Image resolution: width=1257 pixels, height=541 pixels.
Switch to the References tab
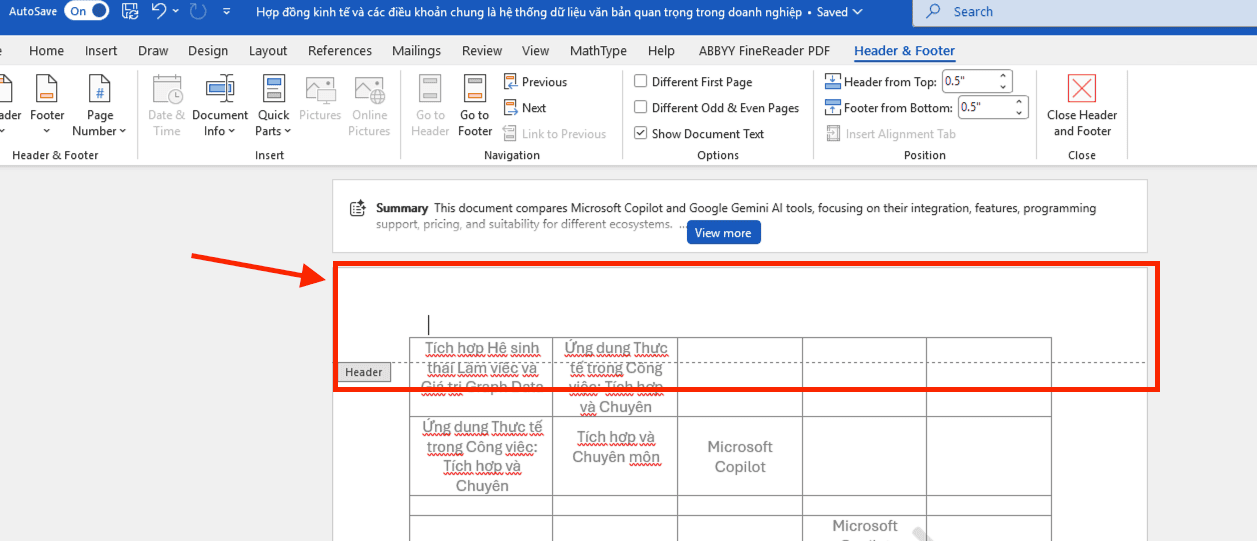339,51
